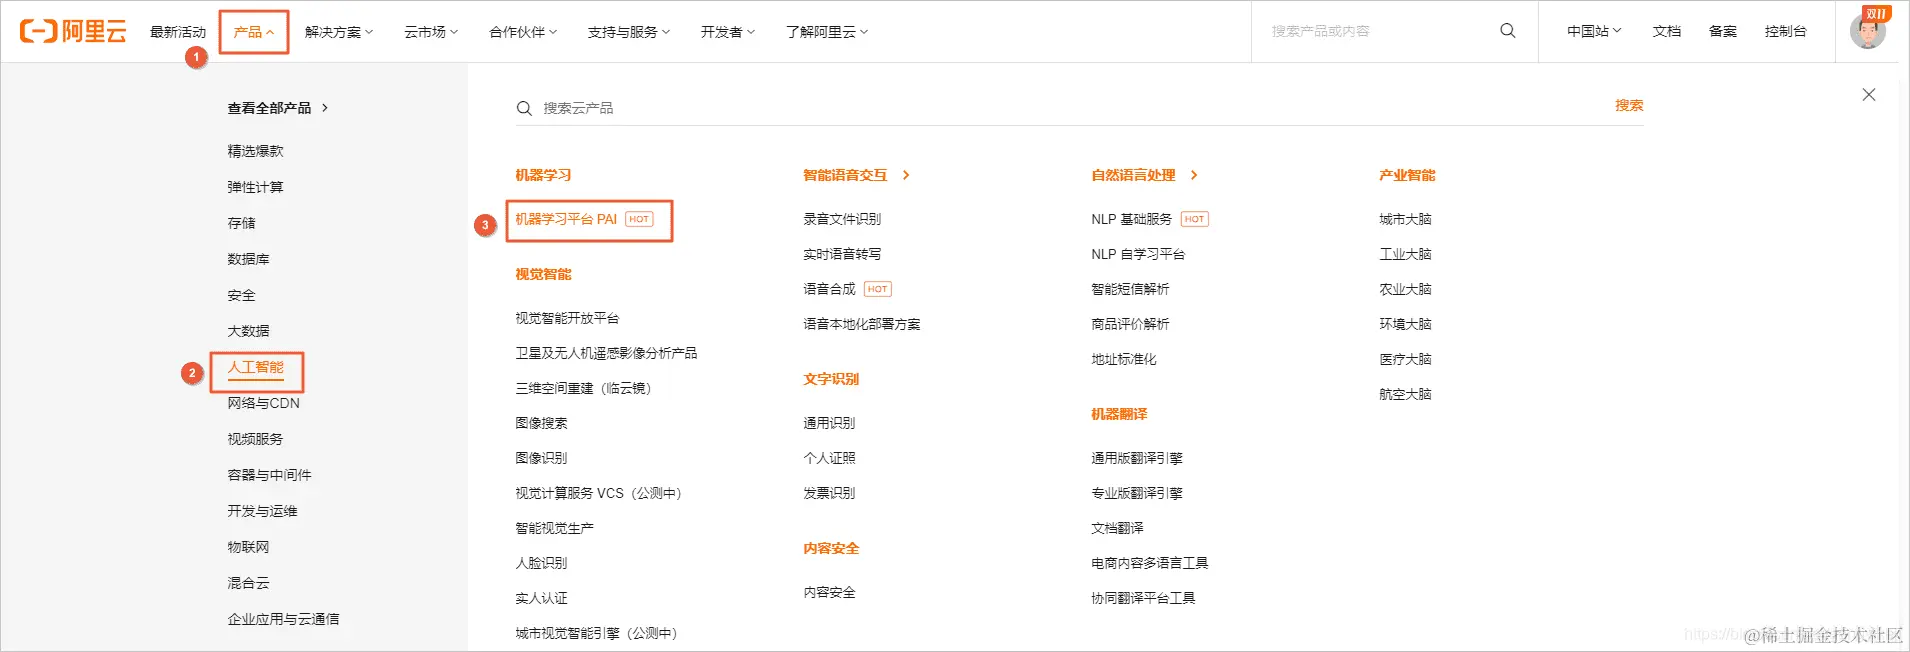Open 通用识别 under 文字识别

click(829, 423)
